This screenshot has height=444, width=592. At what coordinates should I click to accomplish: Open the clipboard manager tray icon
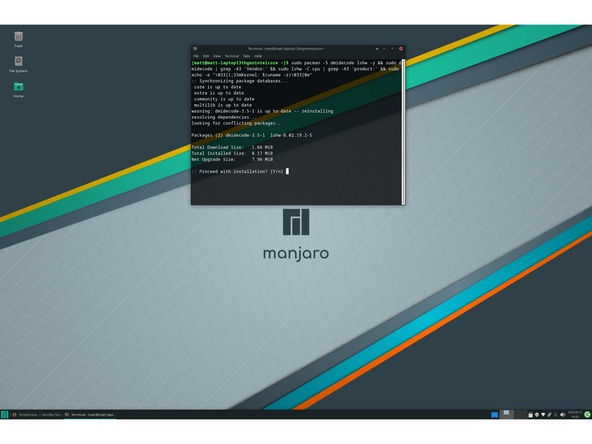(530, 415)
